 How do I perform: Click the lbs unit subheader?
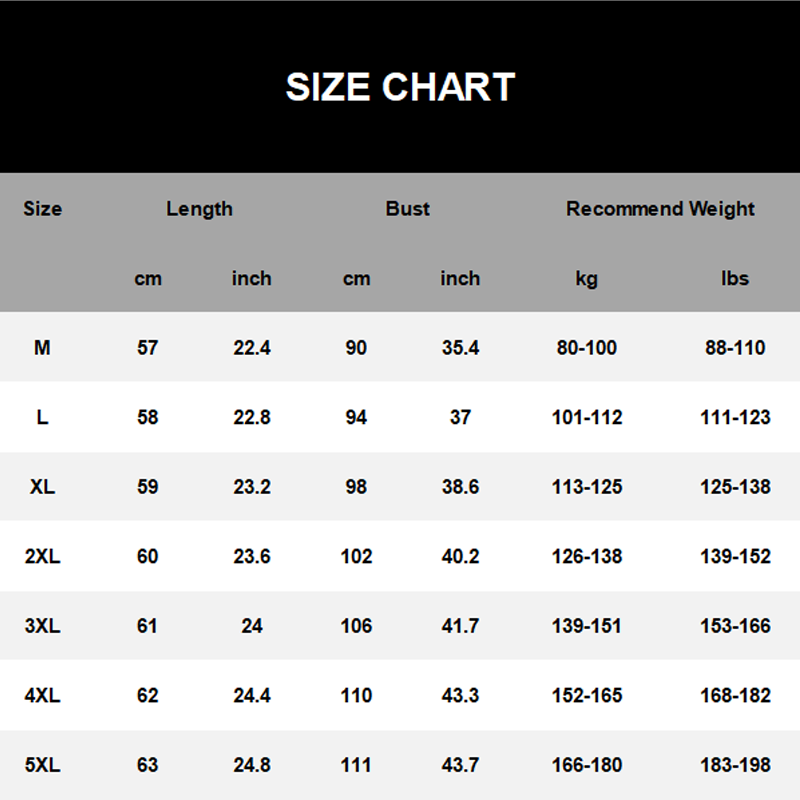click(735, 279)
